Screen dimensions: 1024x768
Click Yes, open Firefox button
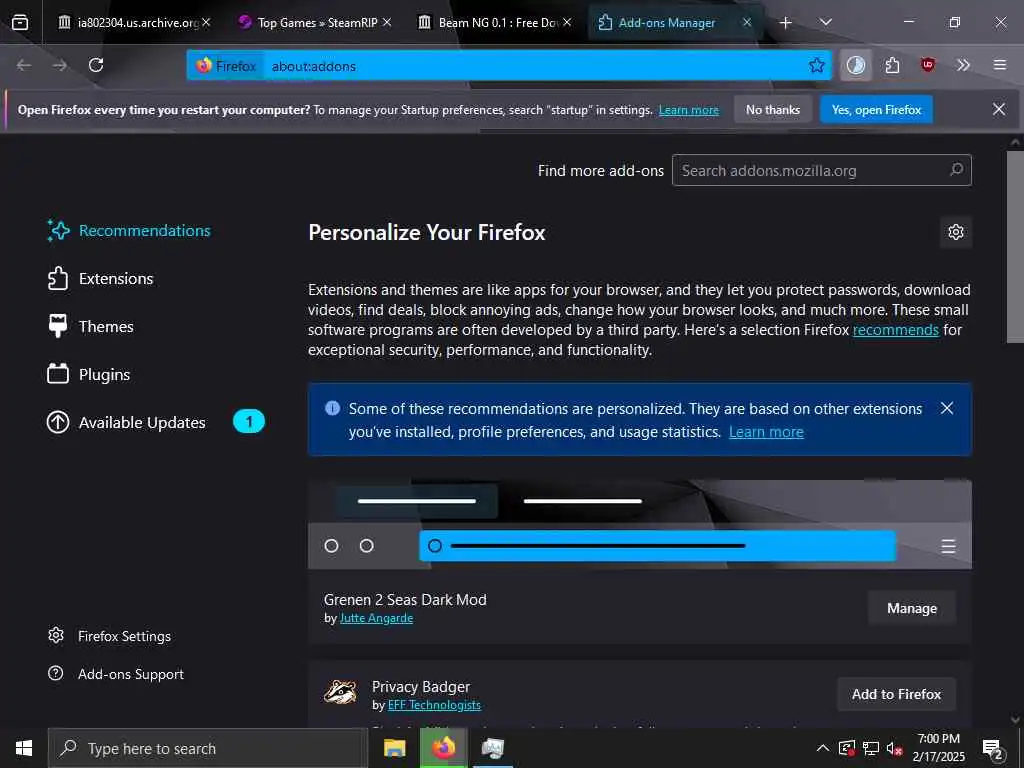pyautogui.click(x=876, y=110)
